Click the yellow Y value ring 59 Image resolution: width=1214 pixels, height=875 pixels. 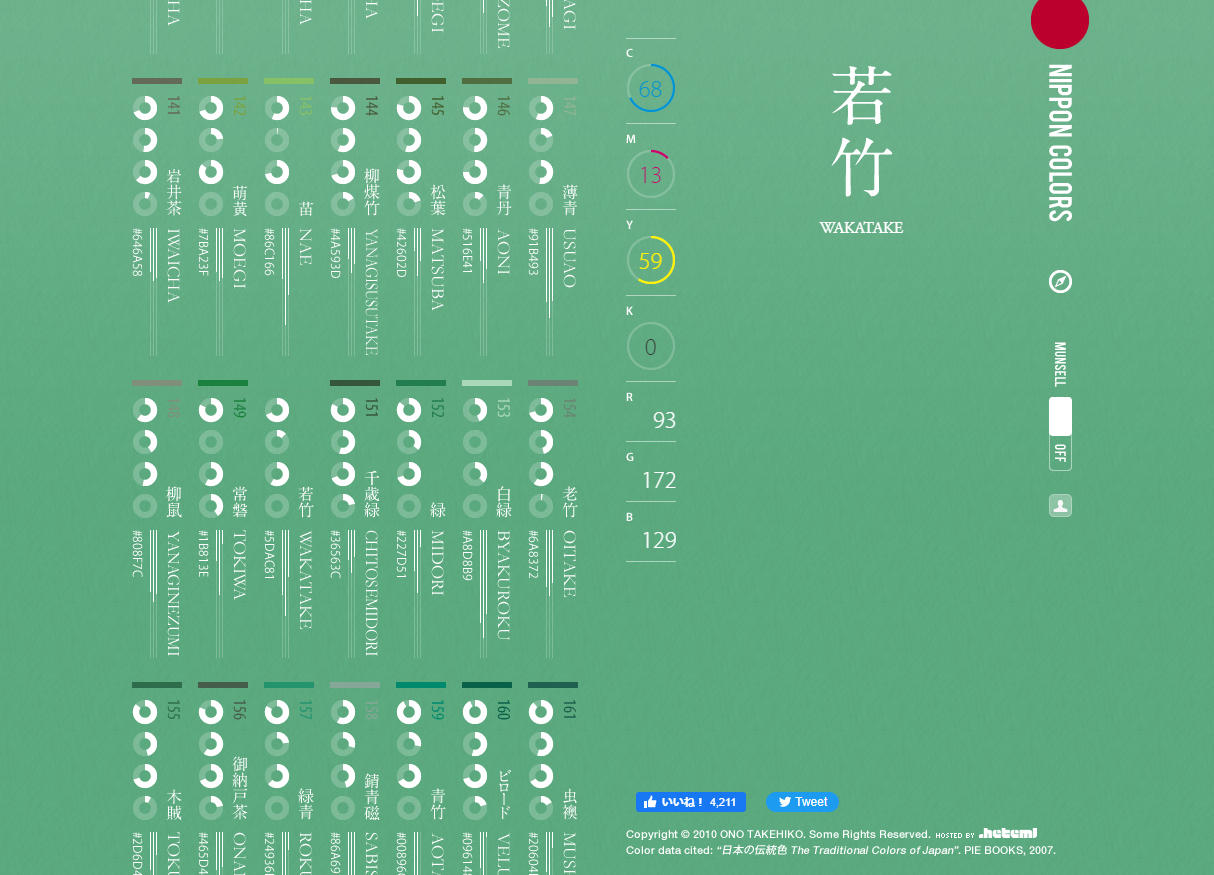pyautogui.click(x=650, y=261)
